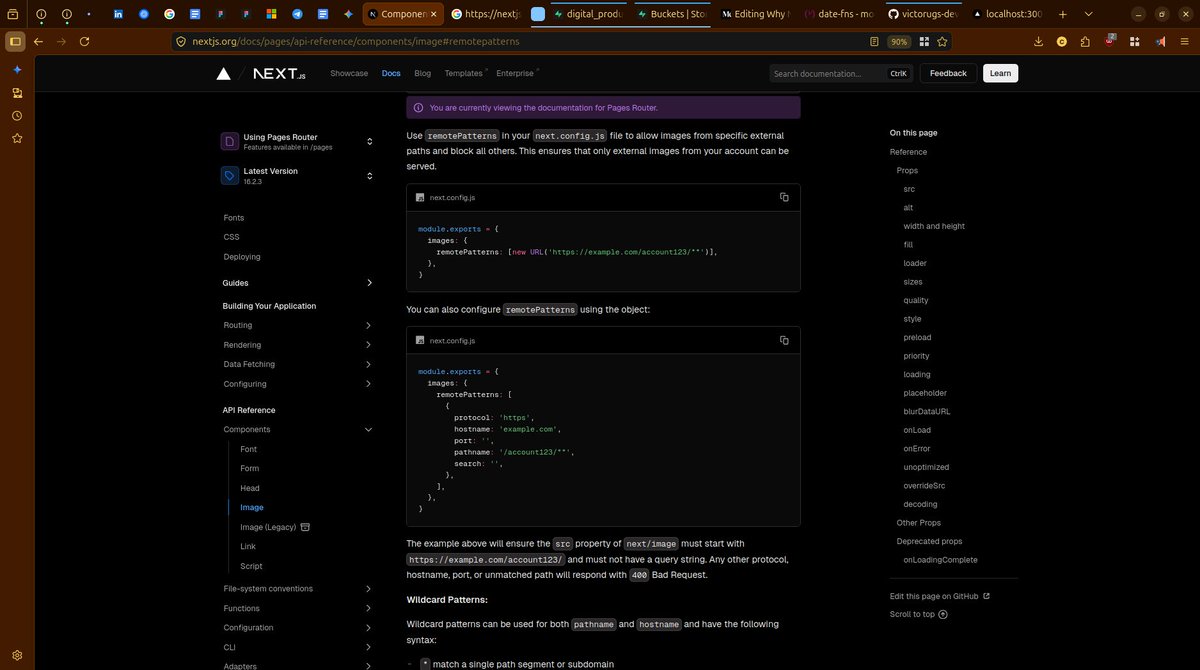This screenshot has height=670, width=1200.
Task: Switch to the Buckets | Storage tab
Action: [x=674, y=15]
